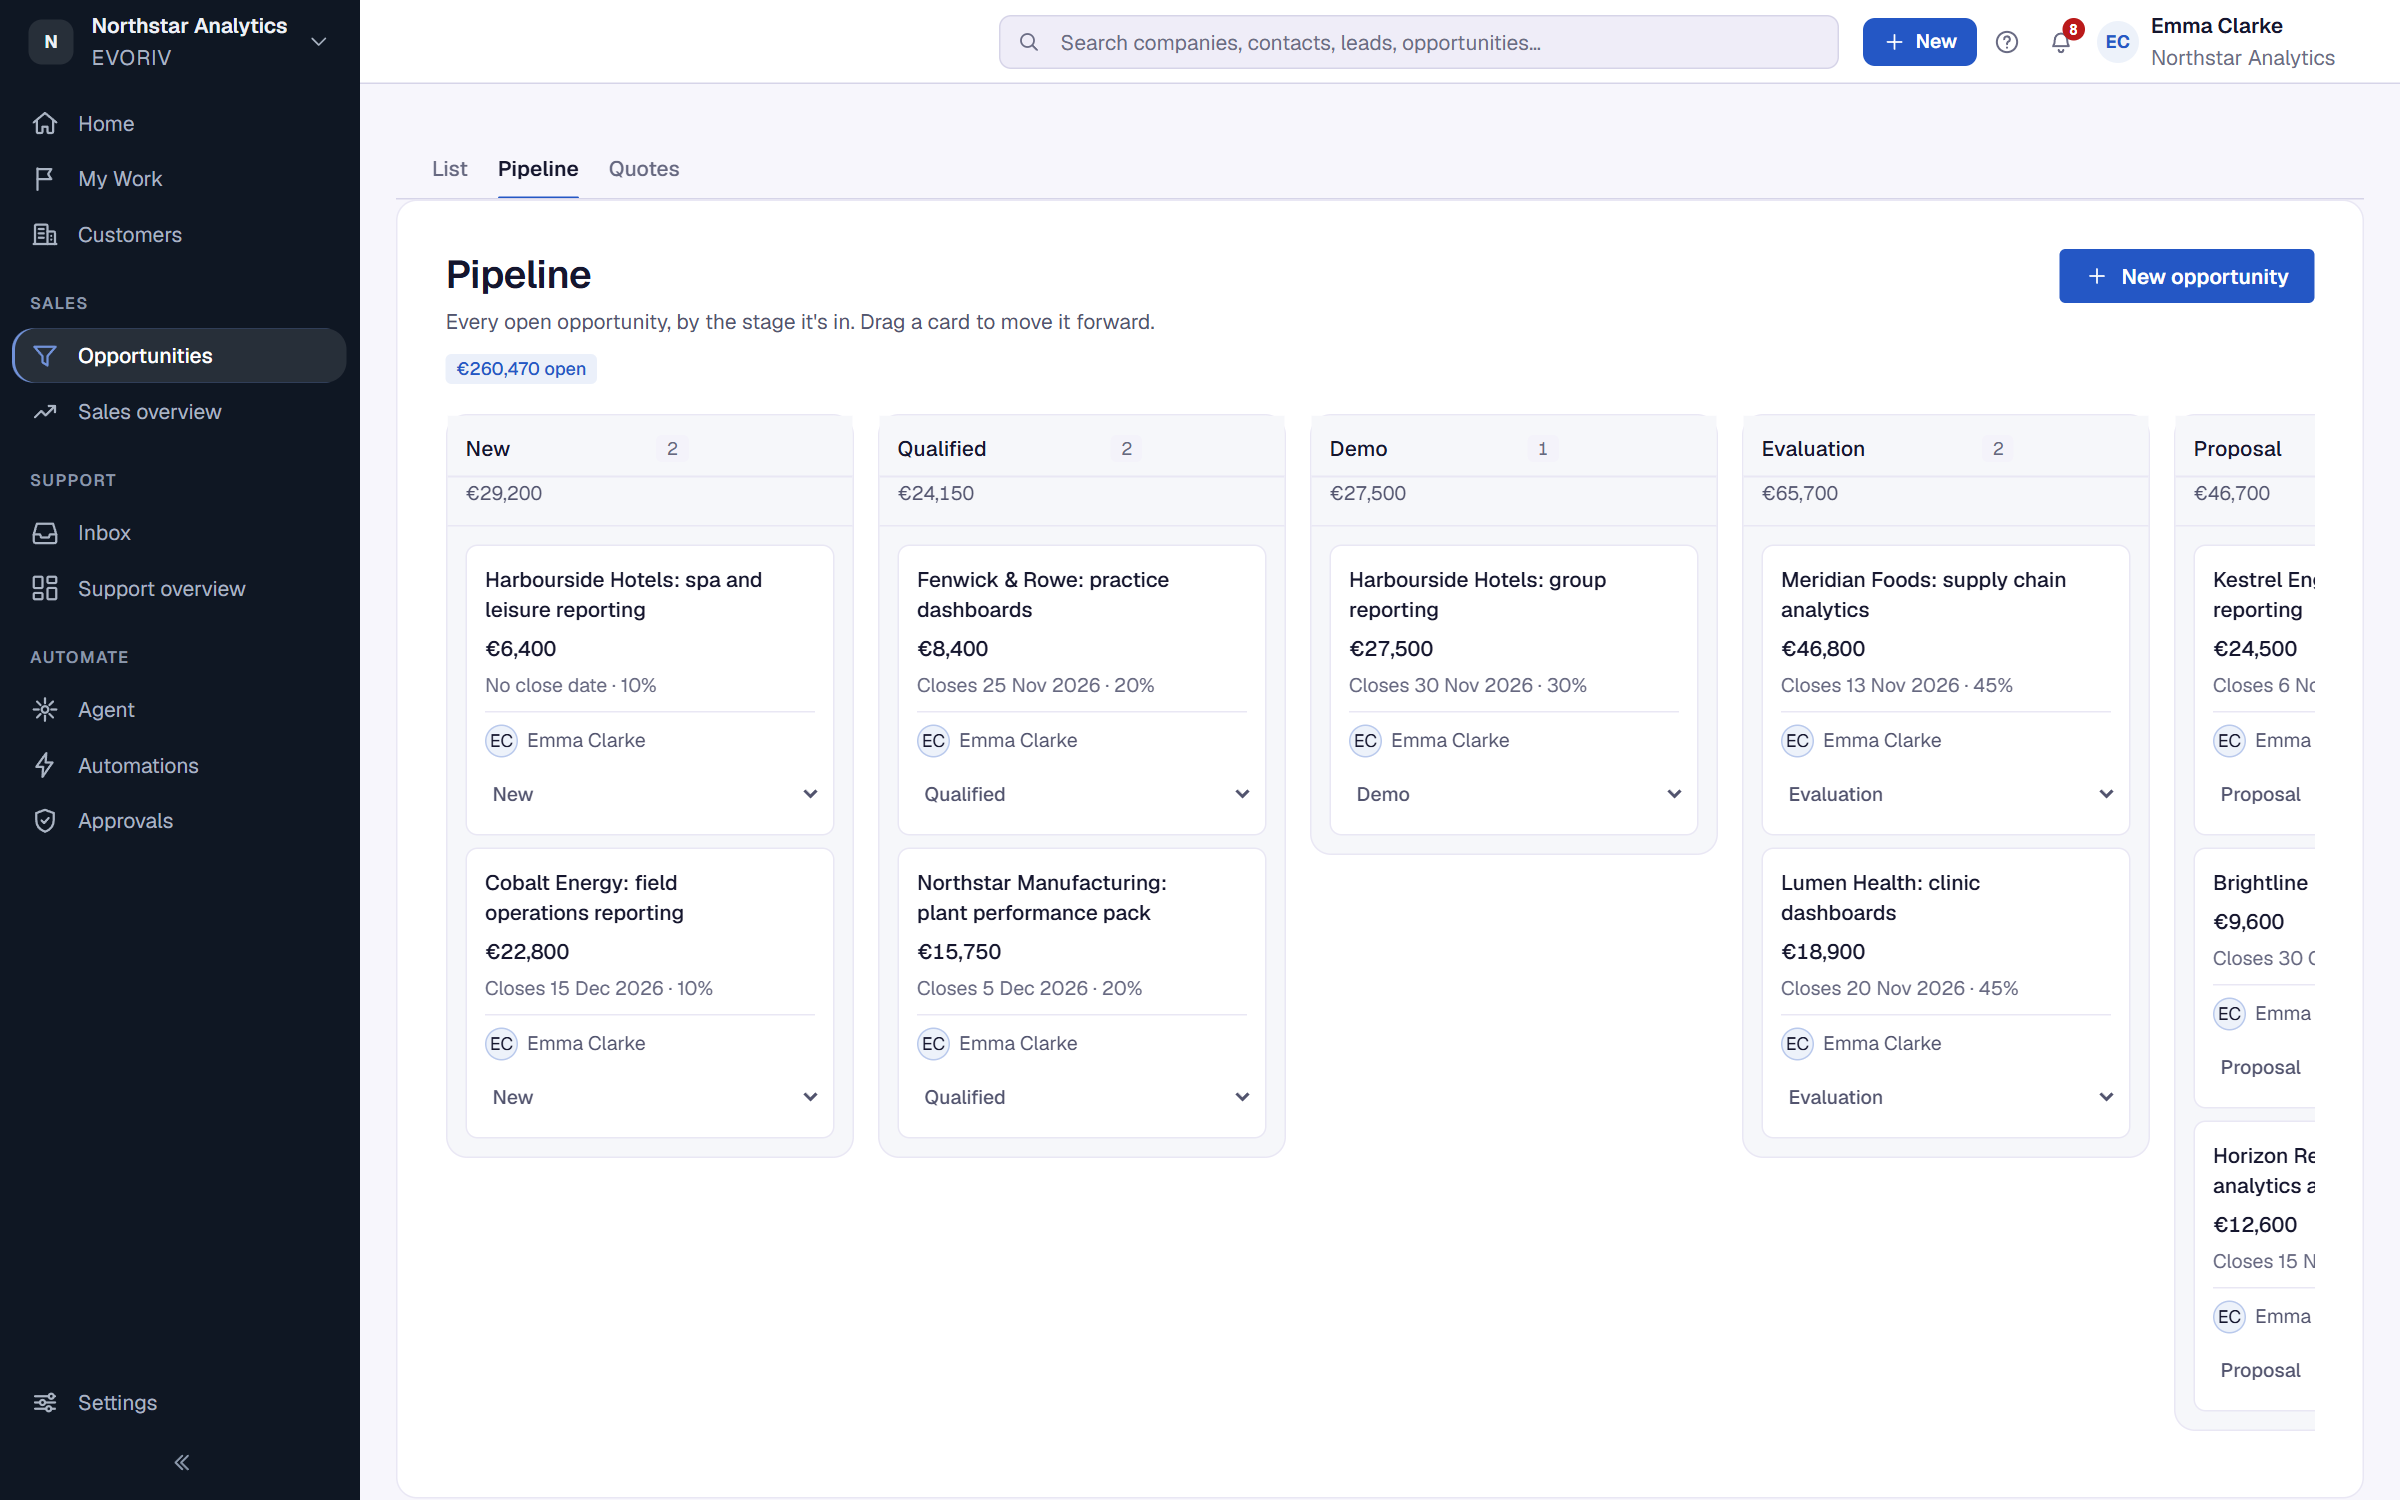This screenshot has height=1500, width=2400.
Task: Click the New opportunity button
Action: [x=2186, y=276]
